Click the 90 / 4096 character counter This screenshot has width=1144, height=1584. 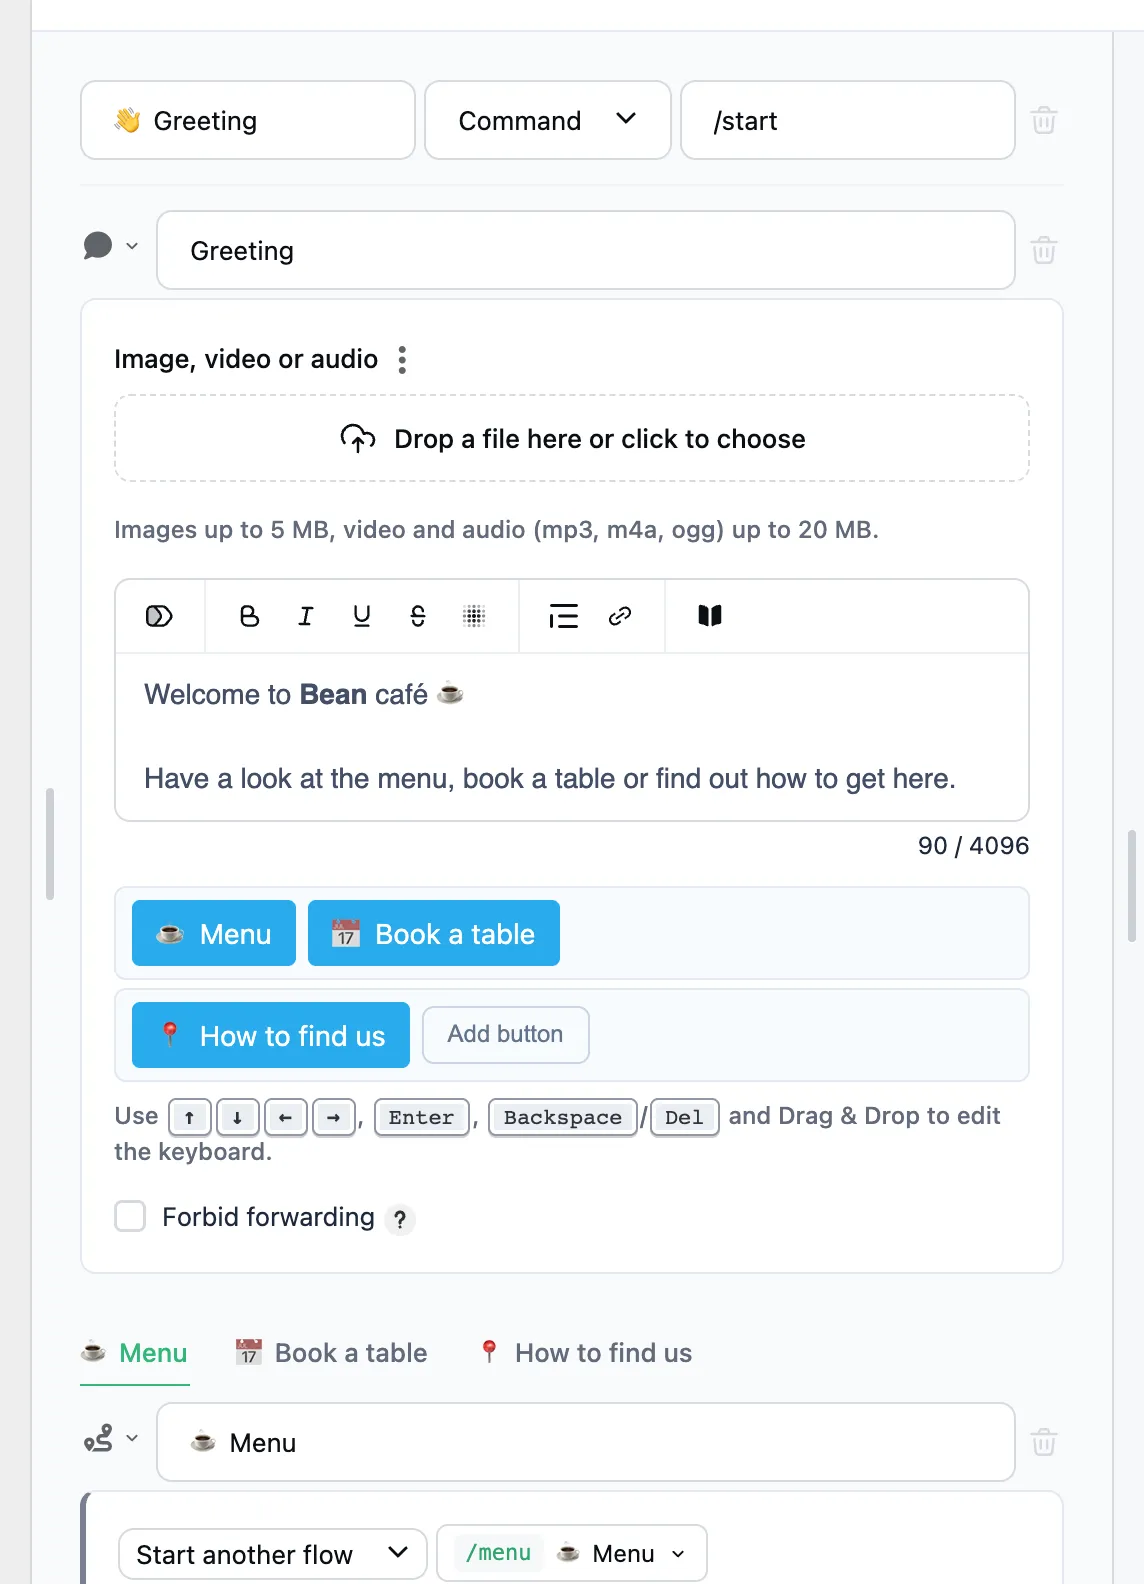point(973,846)
